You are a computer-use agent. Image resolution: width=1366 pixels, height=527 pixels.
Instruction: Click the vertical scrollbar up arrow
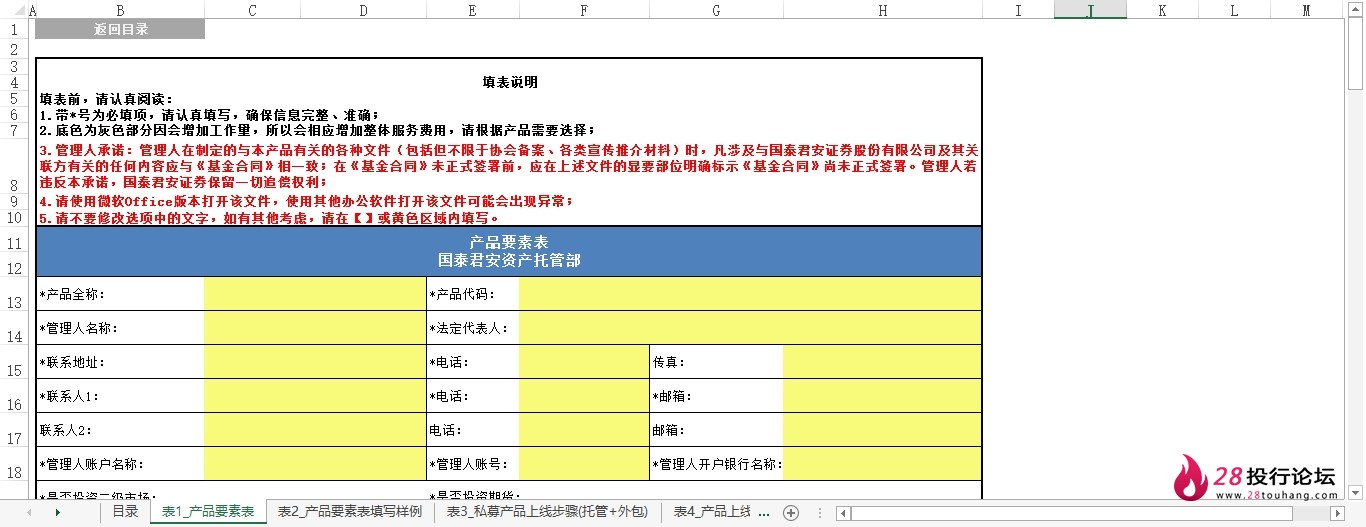click(1356, 9)
